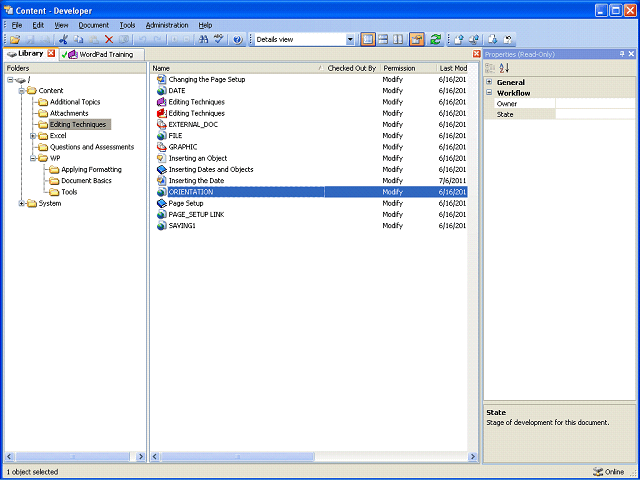Click the Copy toolbar icon
Screen dimensions: 640x480
pos(78,40)
